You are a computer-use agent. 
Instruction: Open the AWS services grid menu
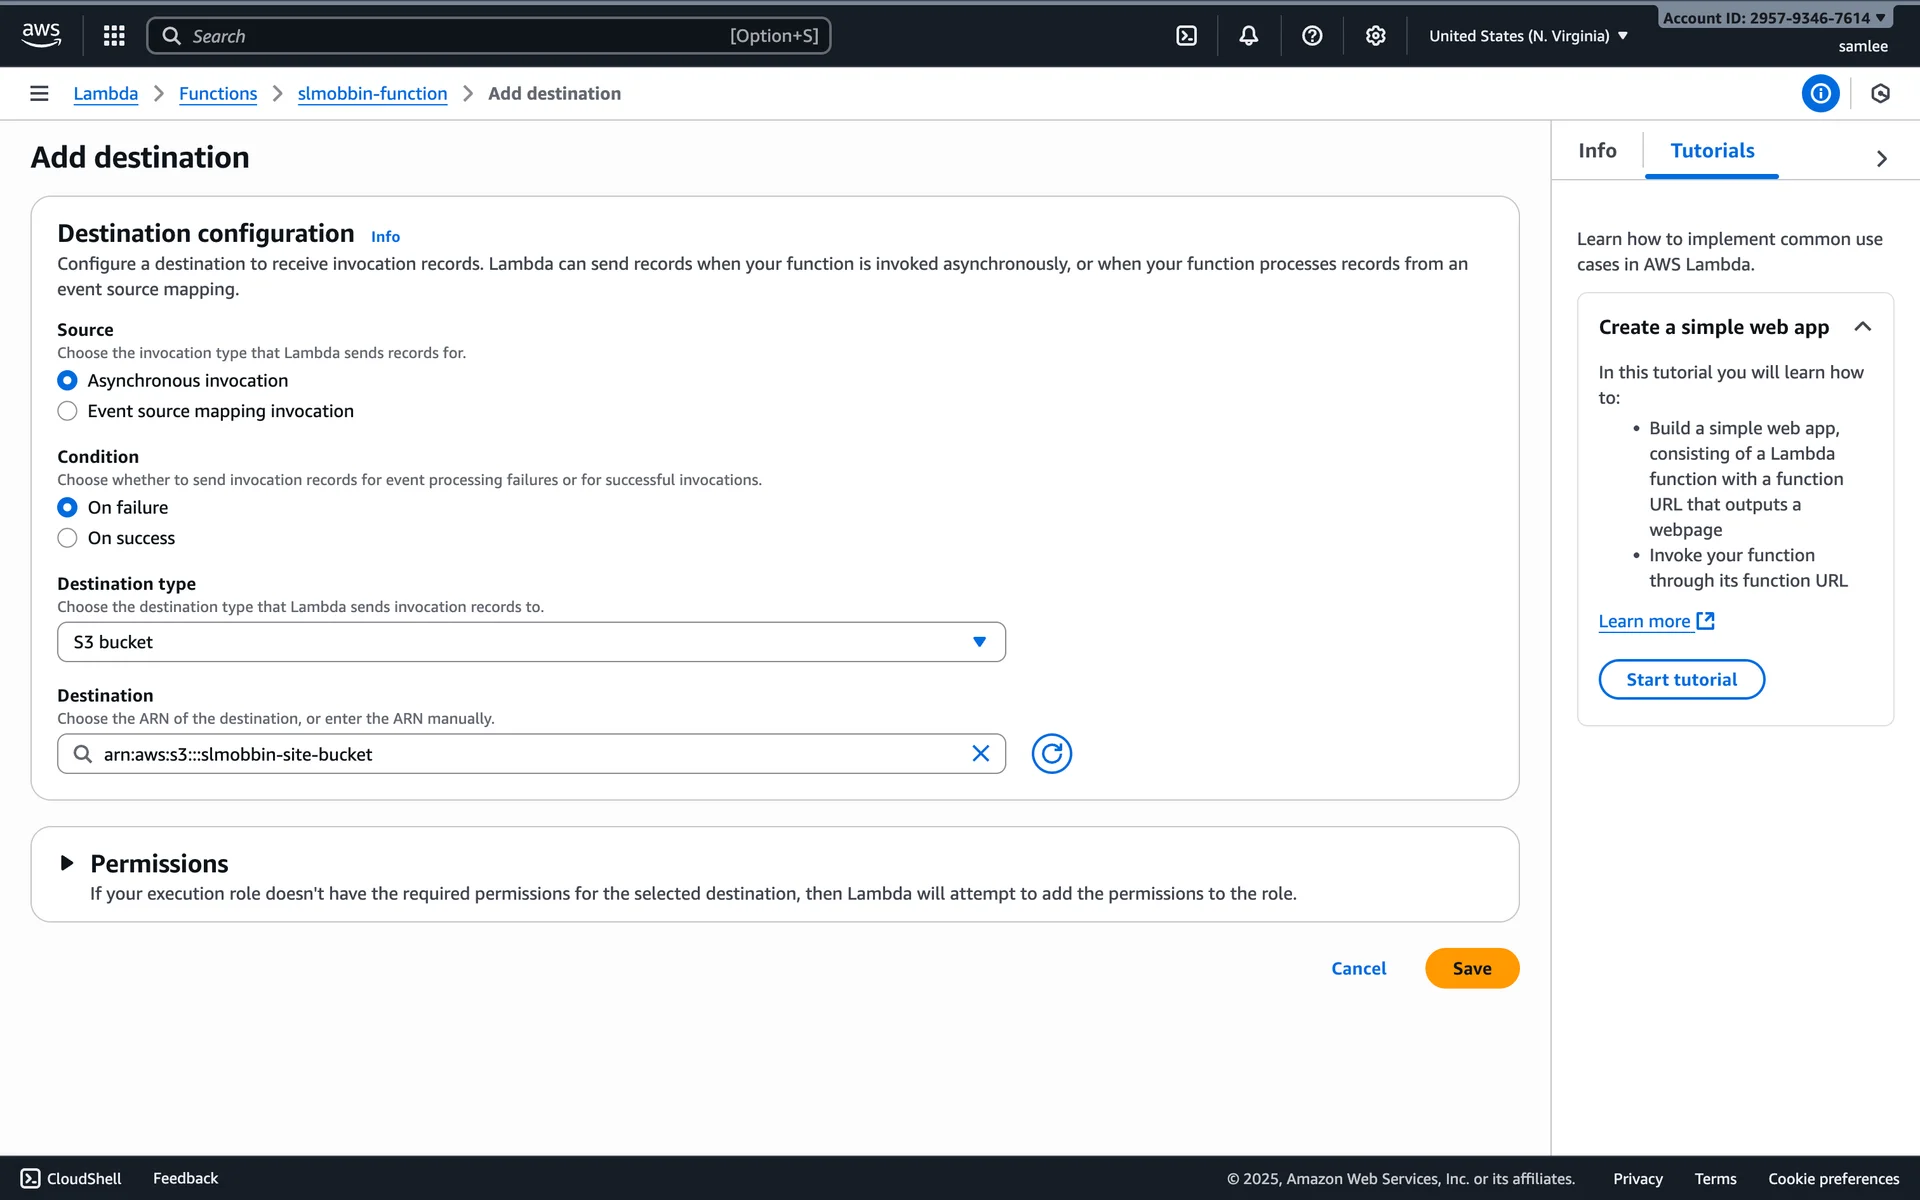tap(114, 36)
